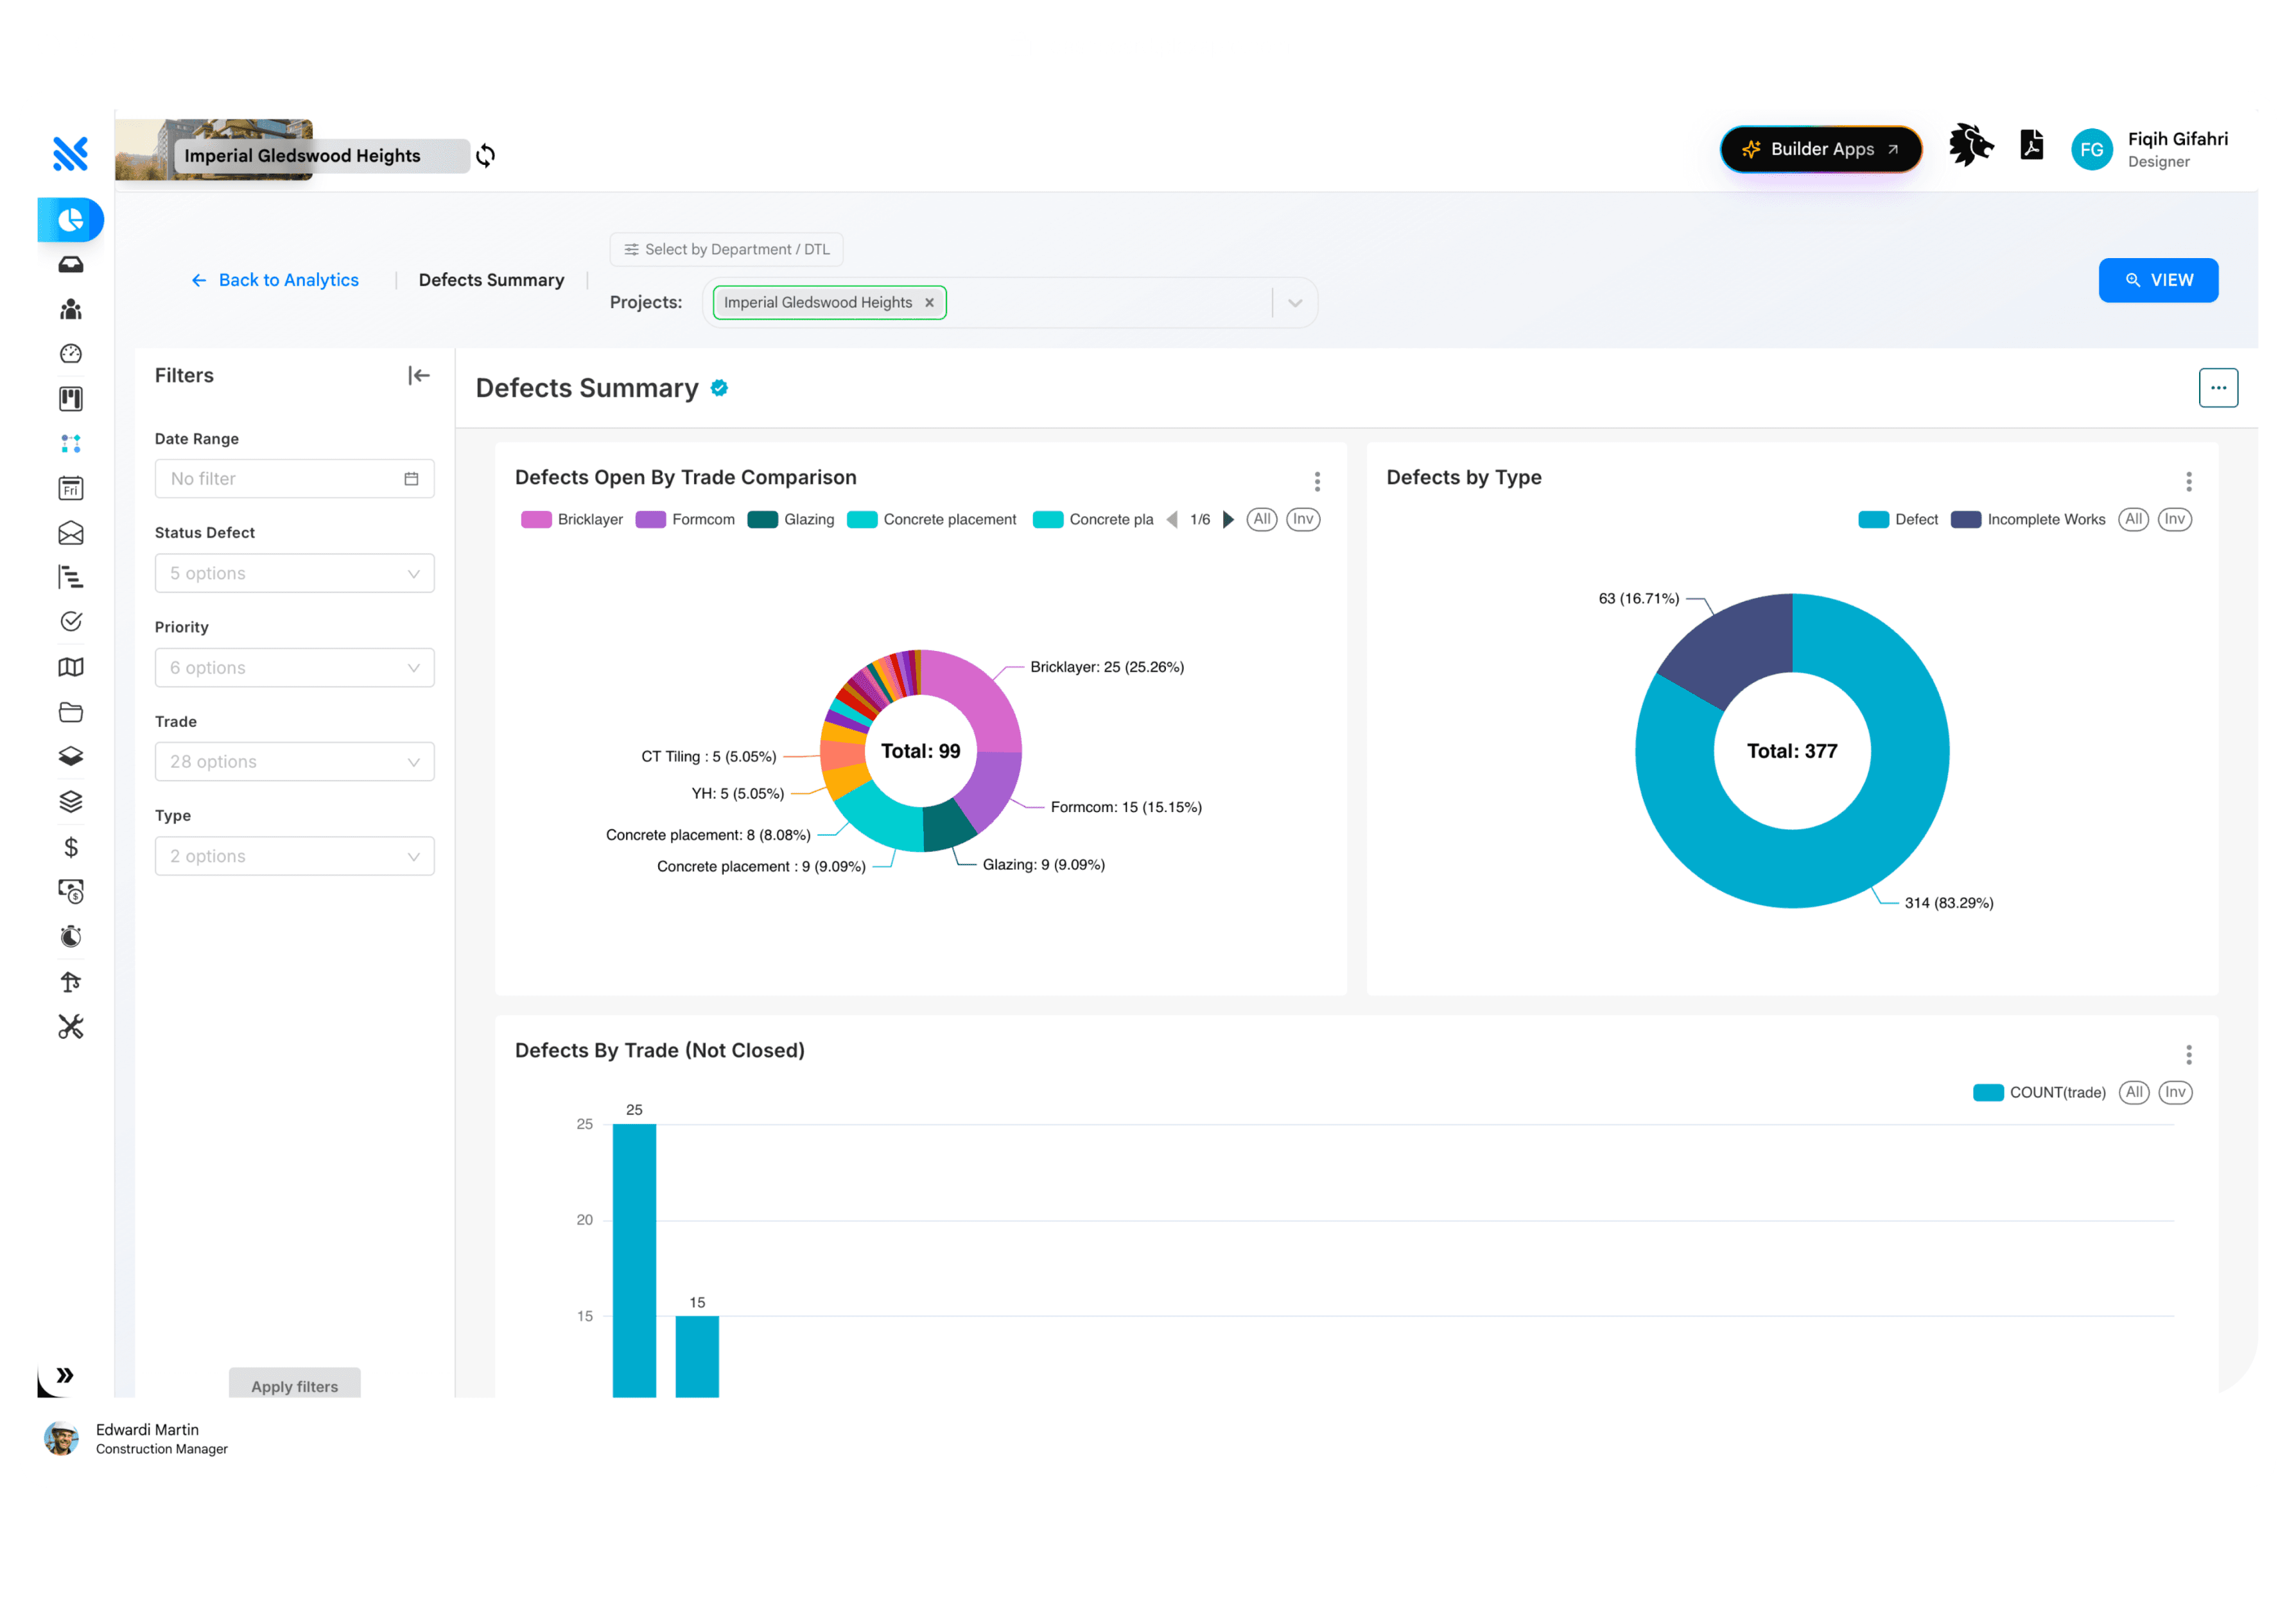Open Builder Apps button
Viewport: 2296px width, 1623px height.
[1821, 149]
